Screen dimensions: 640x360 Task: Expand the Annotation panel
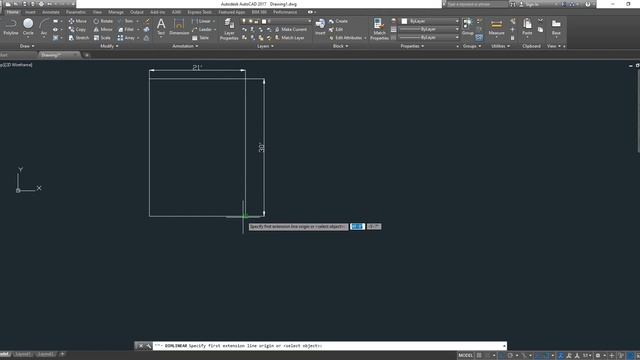(185, 46)
